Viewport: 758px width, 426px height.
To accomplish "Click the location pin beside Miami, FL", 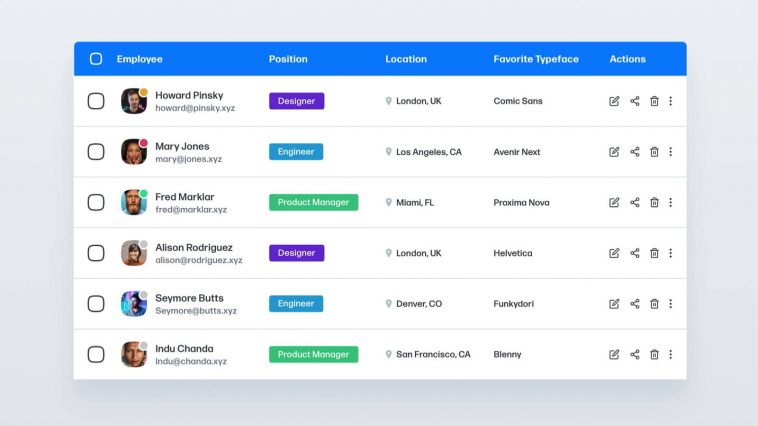I will (x=388, y=202).
